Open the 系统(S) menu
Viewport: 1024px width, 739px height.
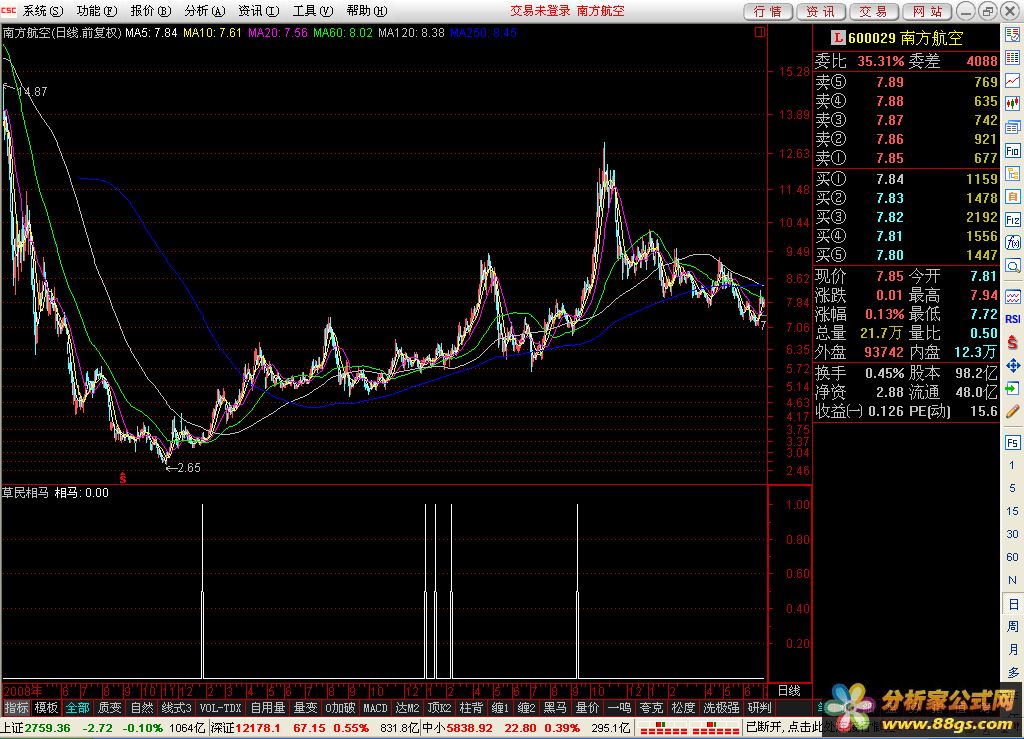pos(43,11)
